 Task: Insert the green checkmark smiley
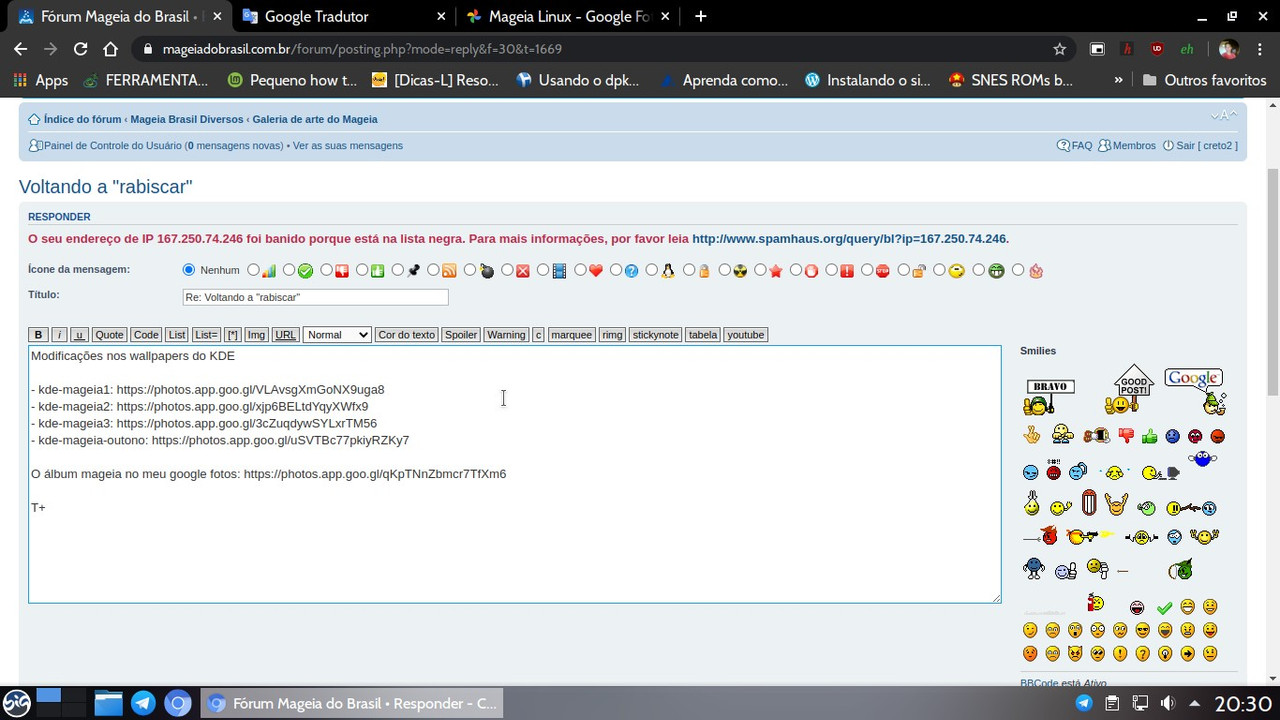pos(1164,608)
